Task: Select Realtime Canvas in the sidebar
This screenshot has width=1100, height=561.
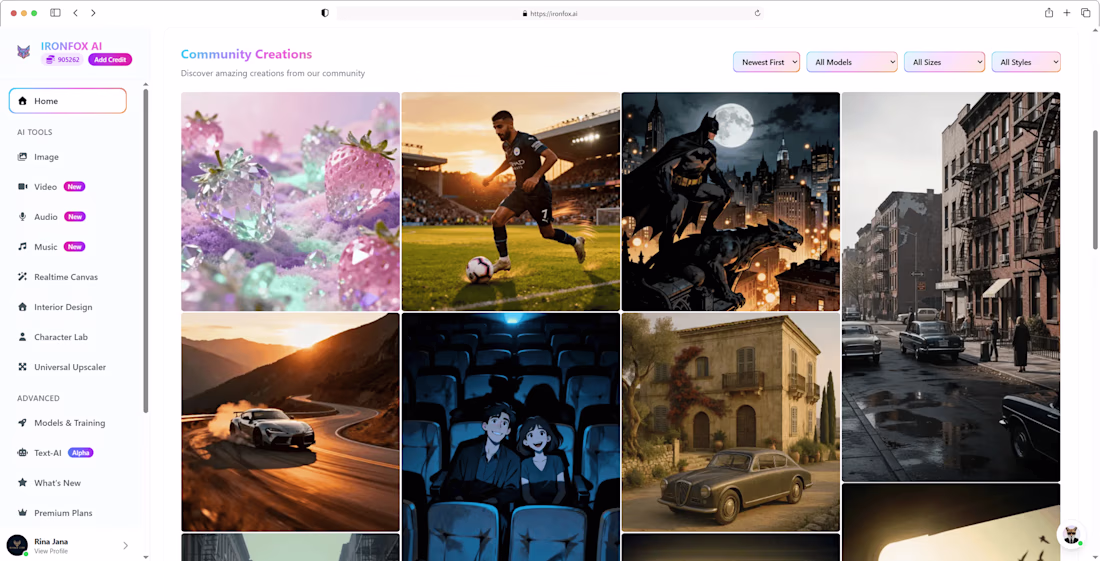Action: click(x=67, y=277)
